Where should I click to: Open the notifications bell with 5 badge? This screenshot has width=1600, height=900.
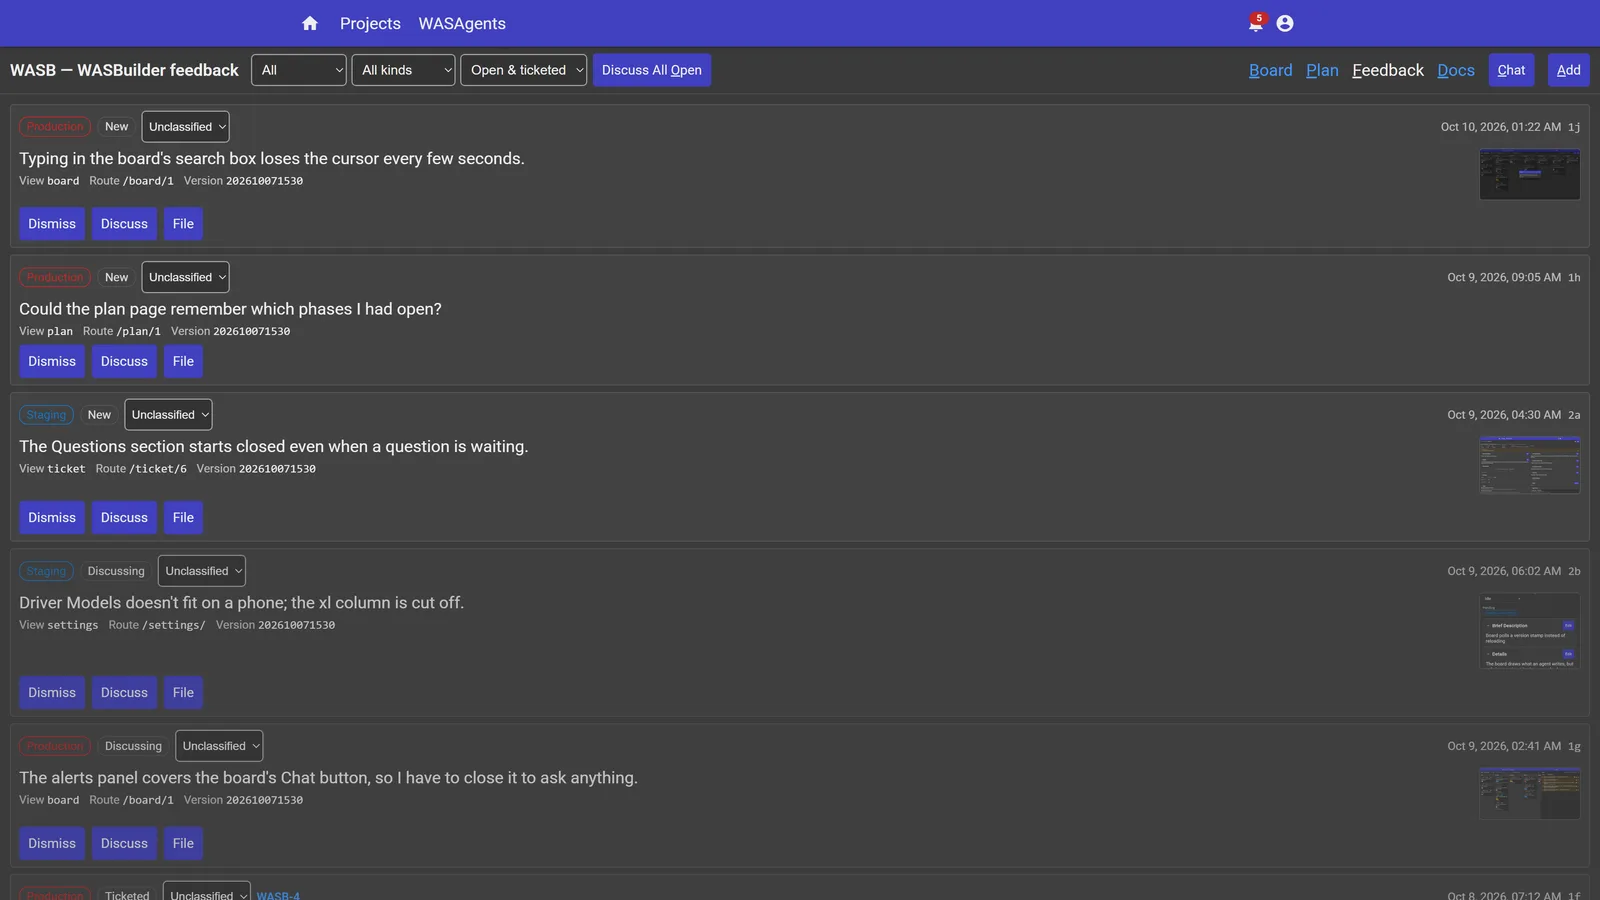(x=1256, y=22)
